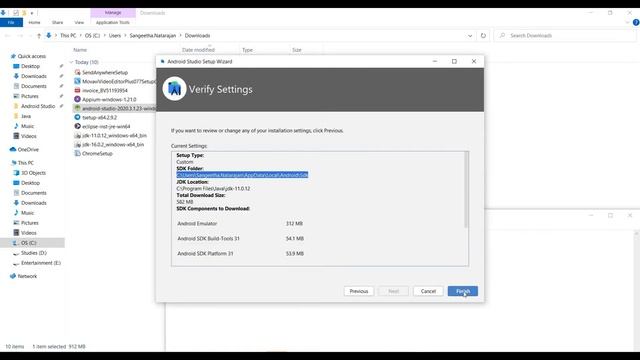Click the JDK Location path jdk-11.0.12
The image size is (640, 360).
click(x=213, y=189)
